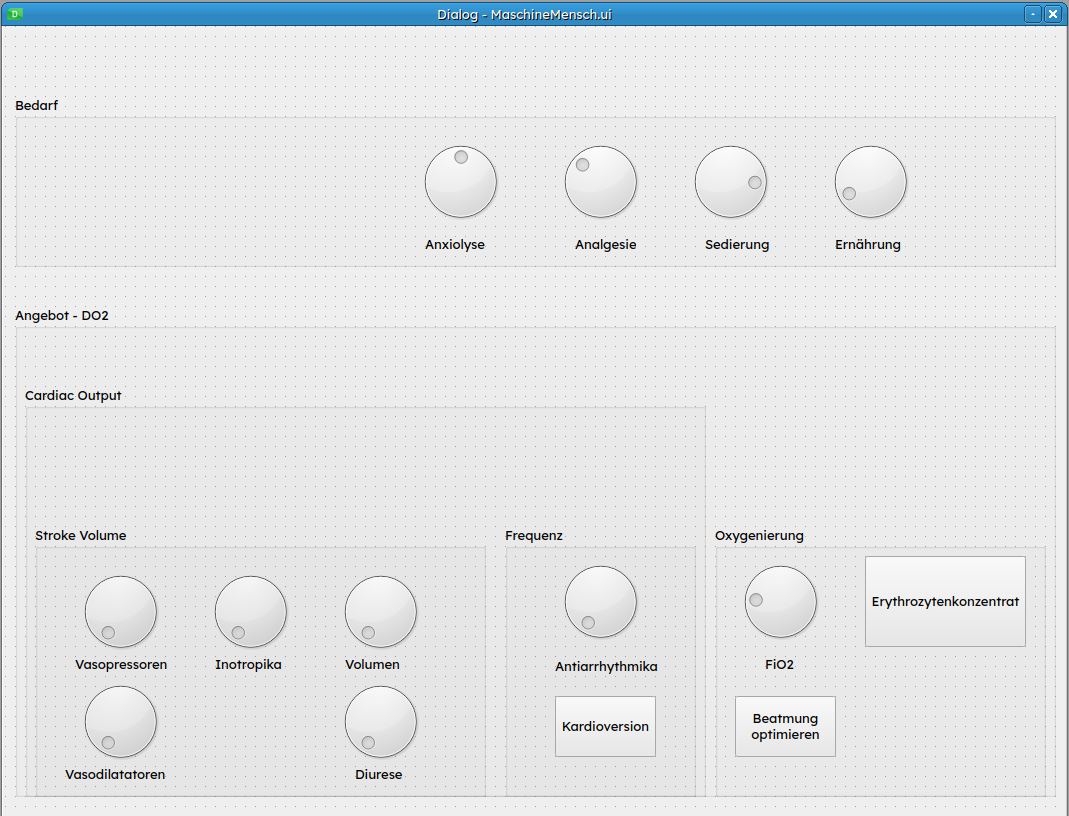Close the MaschineMensch.ui dialog
Screen dimensions: 1069x816
pyautogui.click(x=1052, y=14)
